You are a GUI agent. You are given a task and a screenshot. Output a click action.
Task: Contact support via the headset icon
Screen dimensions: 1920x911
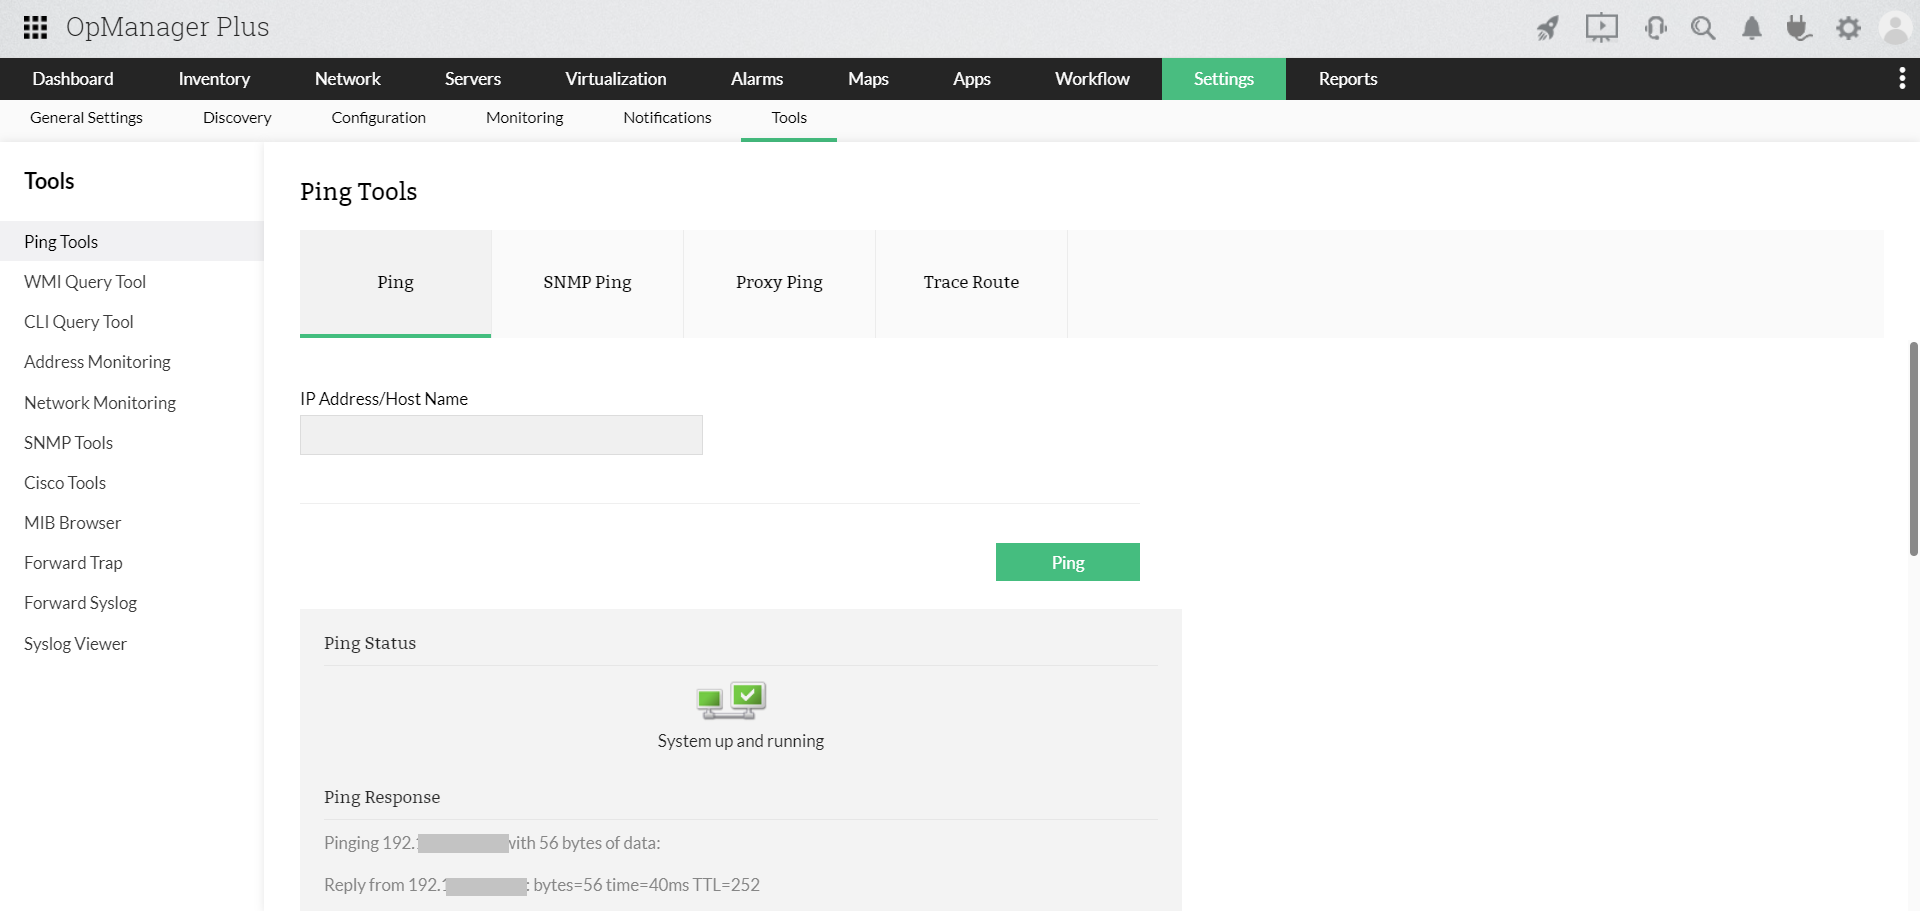pos(1655,28)
